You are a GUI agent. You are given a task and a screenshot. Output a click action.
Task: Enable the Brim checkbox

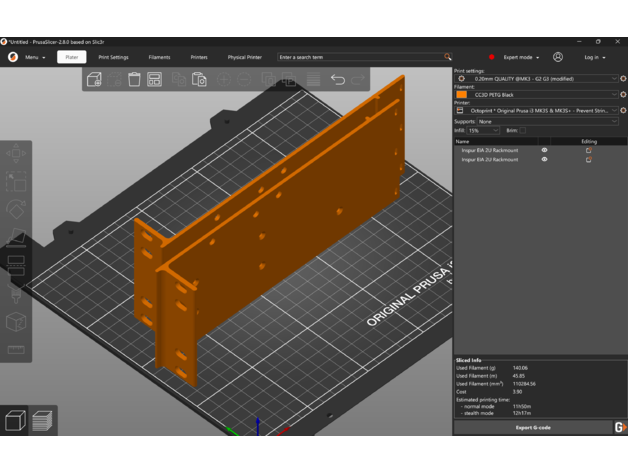click(x=522, y=130)
